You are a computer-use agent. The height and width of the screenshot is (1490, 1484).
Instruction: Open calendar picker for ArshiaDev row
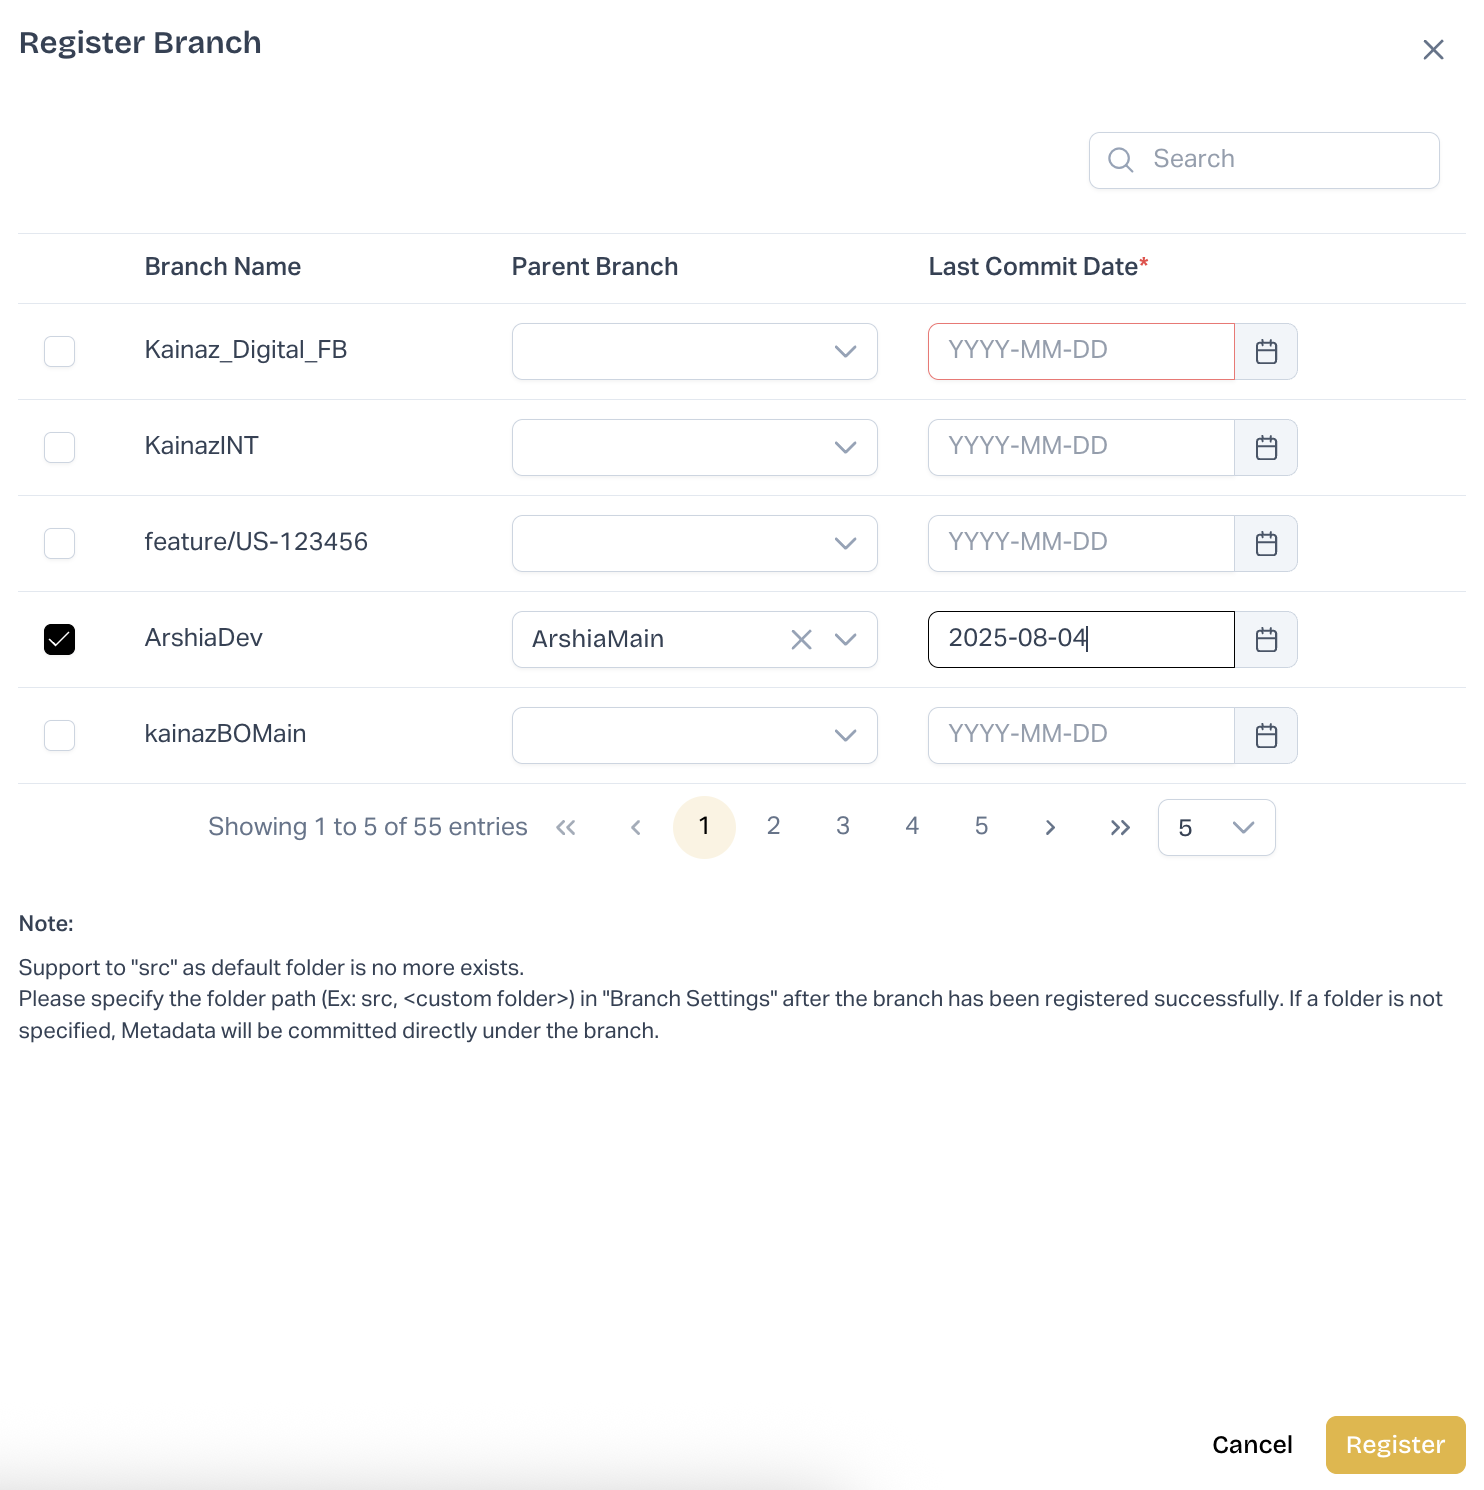(1266, 640)
